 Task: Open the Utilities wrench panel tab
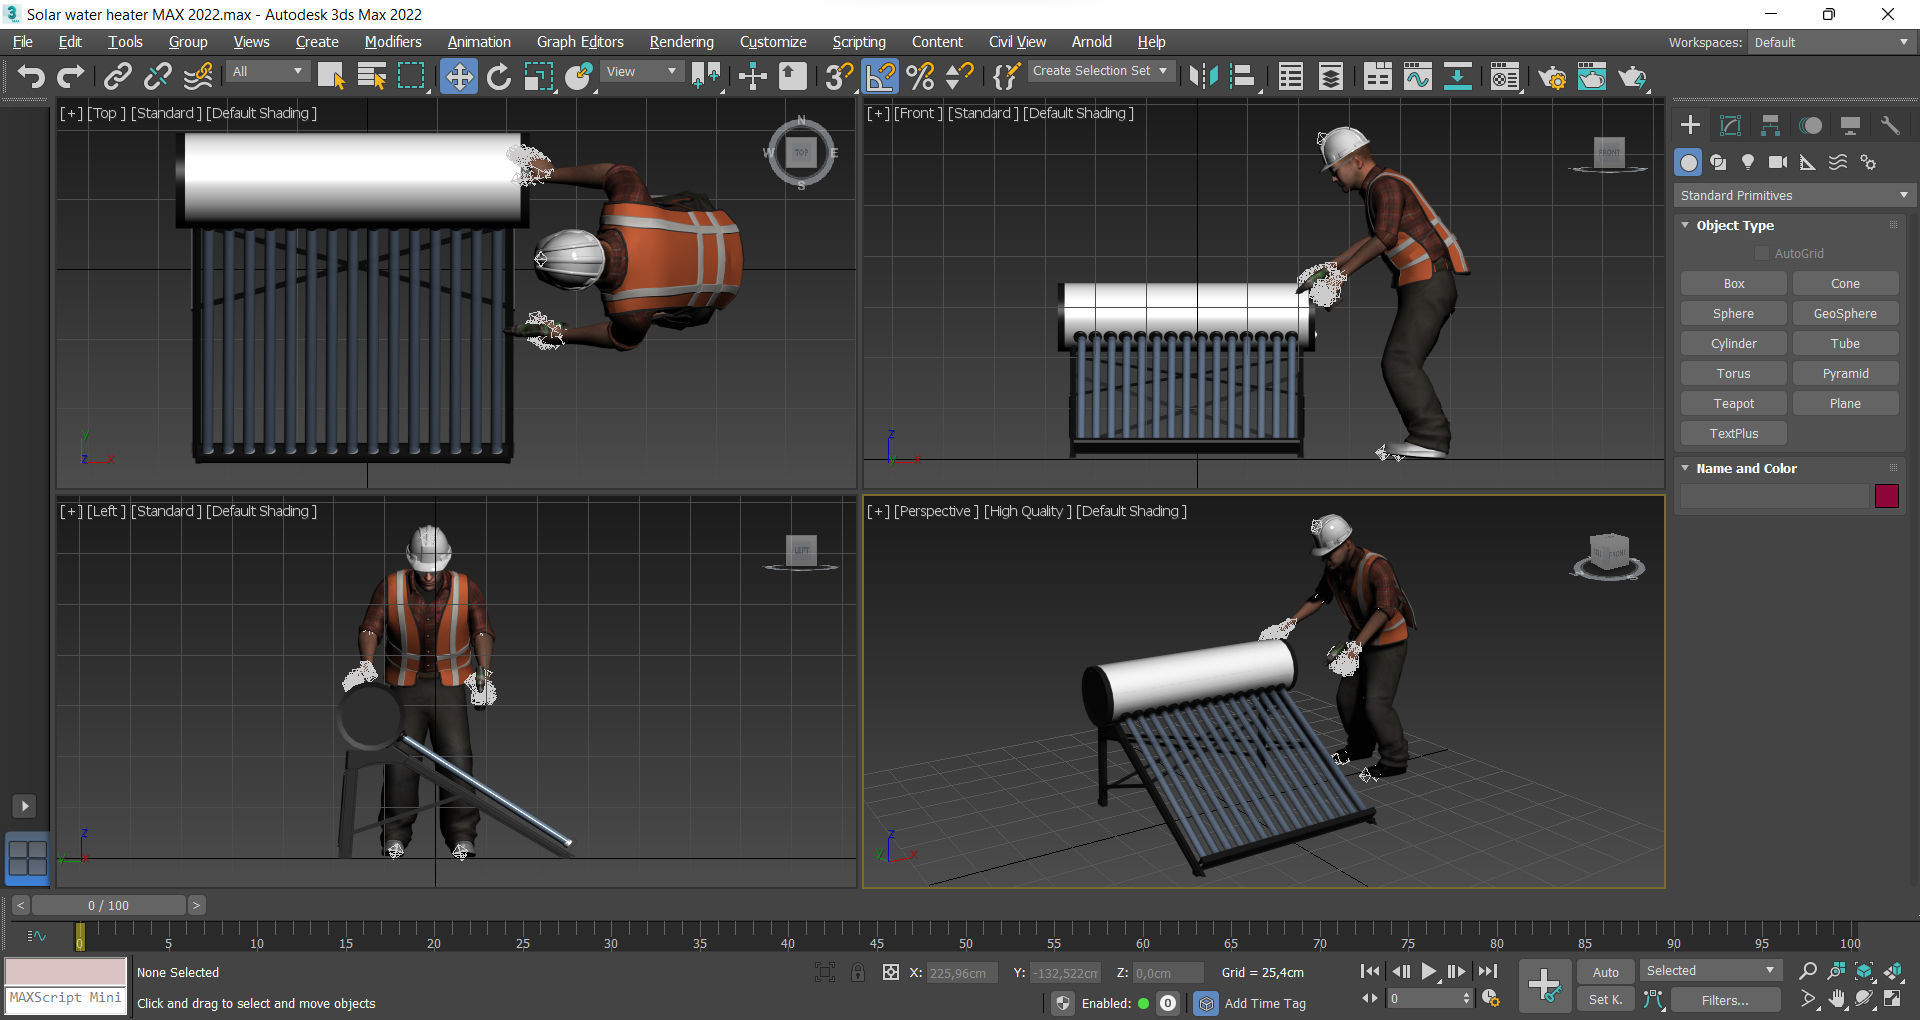(x=1890, y=125)
